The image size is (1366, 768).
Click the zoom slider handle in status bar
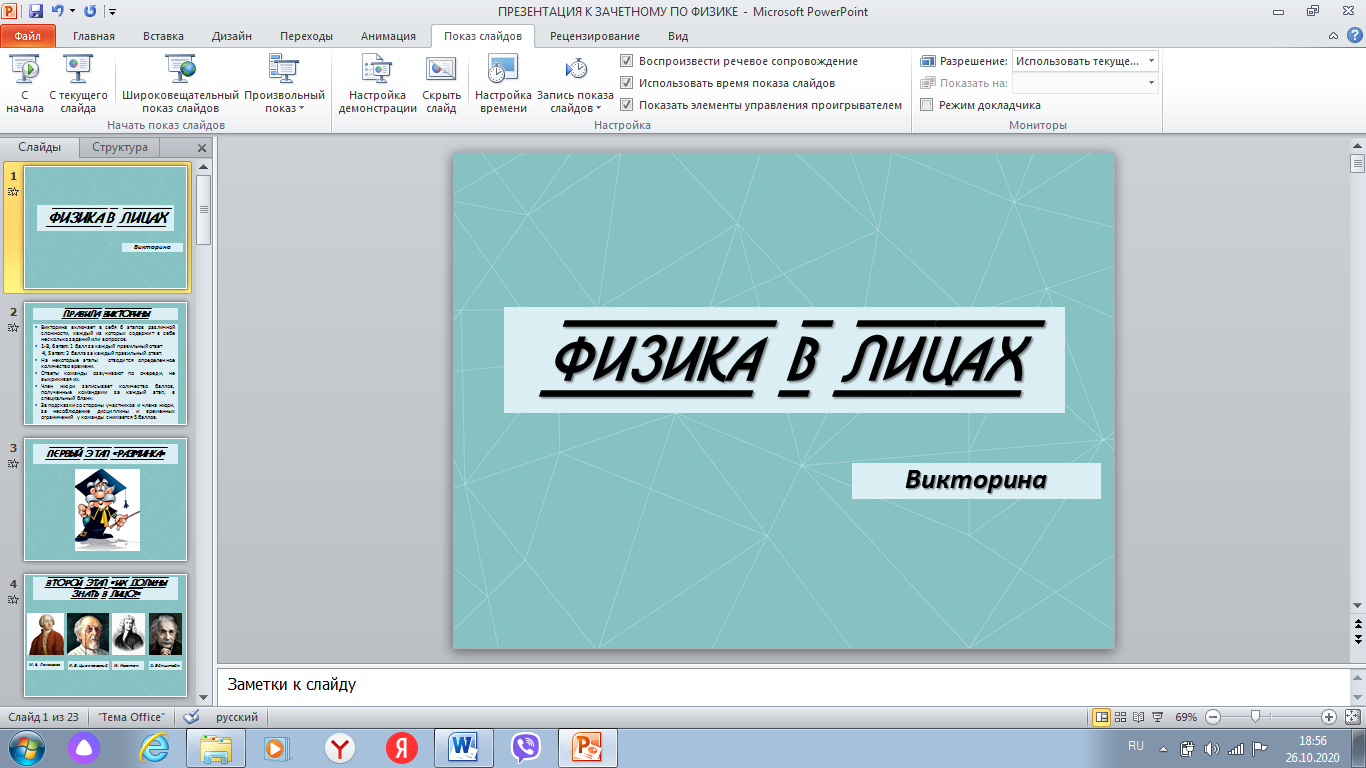click(1254, 717)
